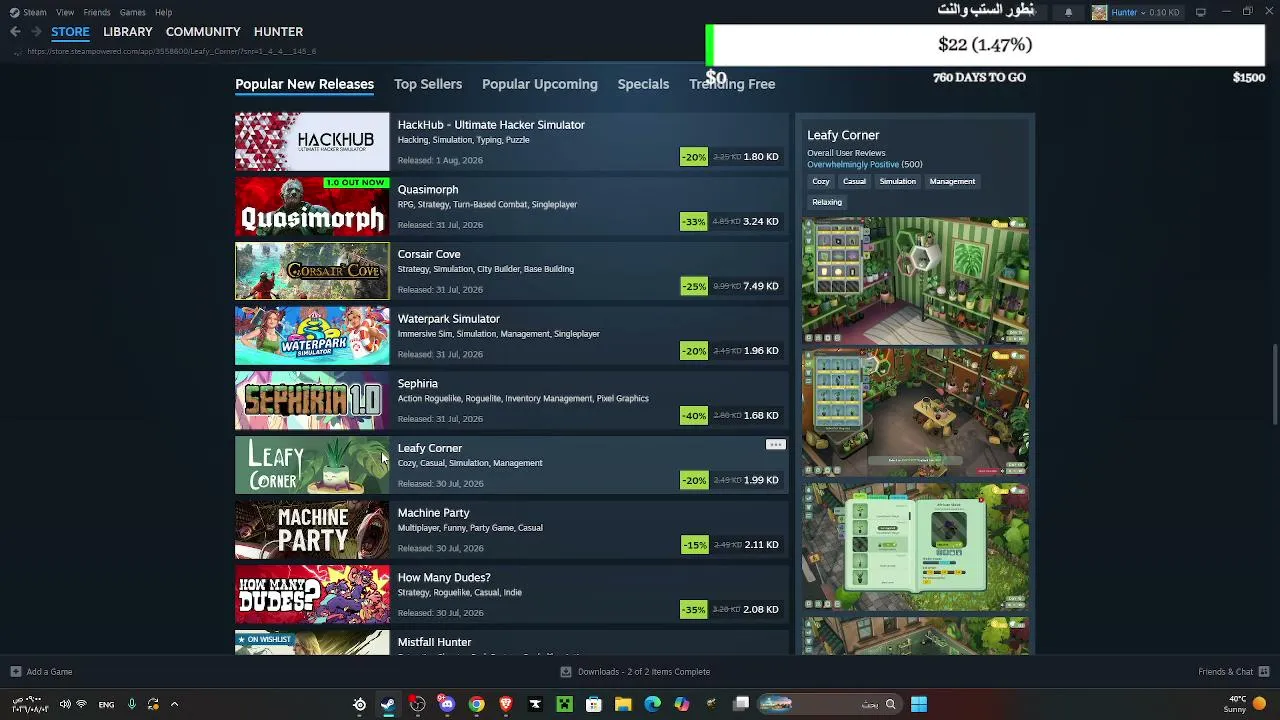Screen dimensions: 1280x720
Task: Click the Relaxing tag in preview panel
Action: coord(827,202)
